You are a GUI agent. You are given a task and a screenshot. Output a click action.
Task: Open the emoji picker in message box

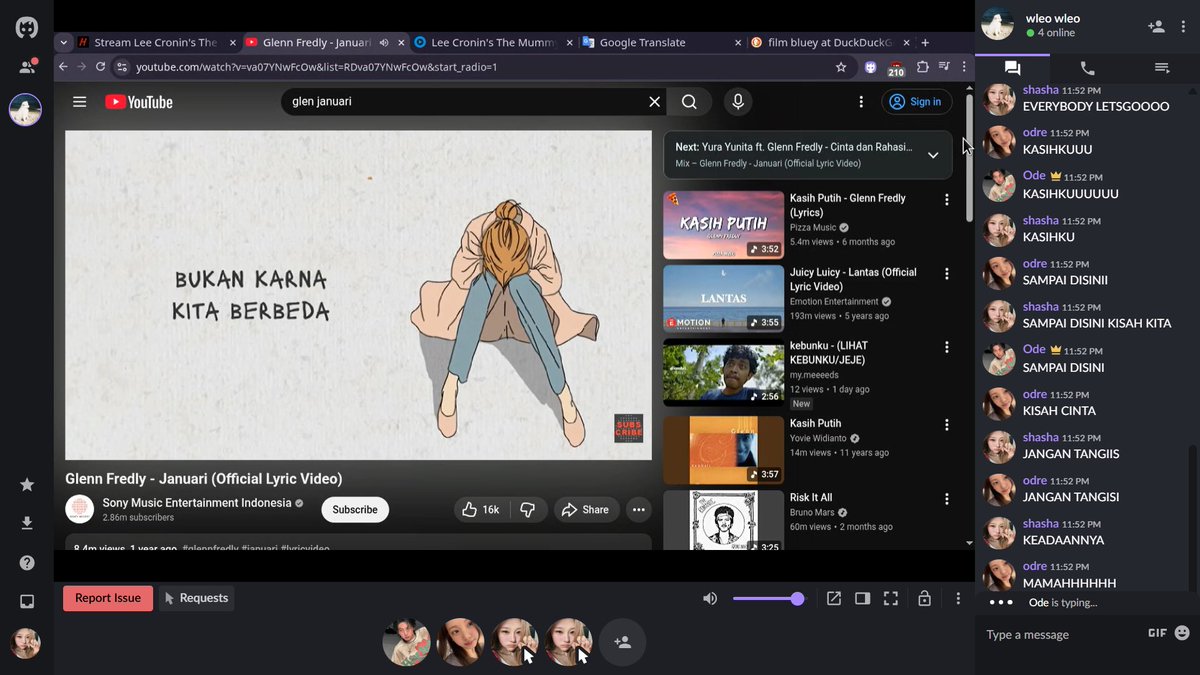1182,633
